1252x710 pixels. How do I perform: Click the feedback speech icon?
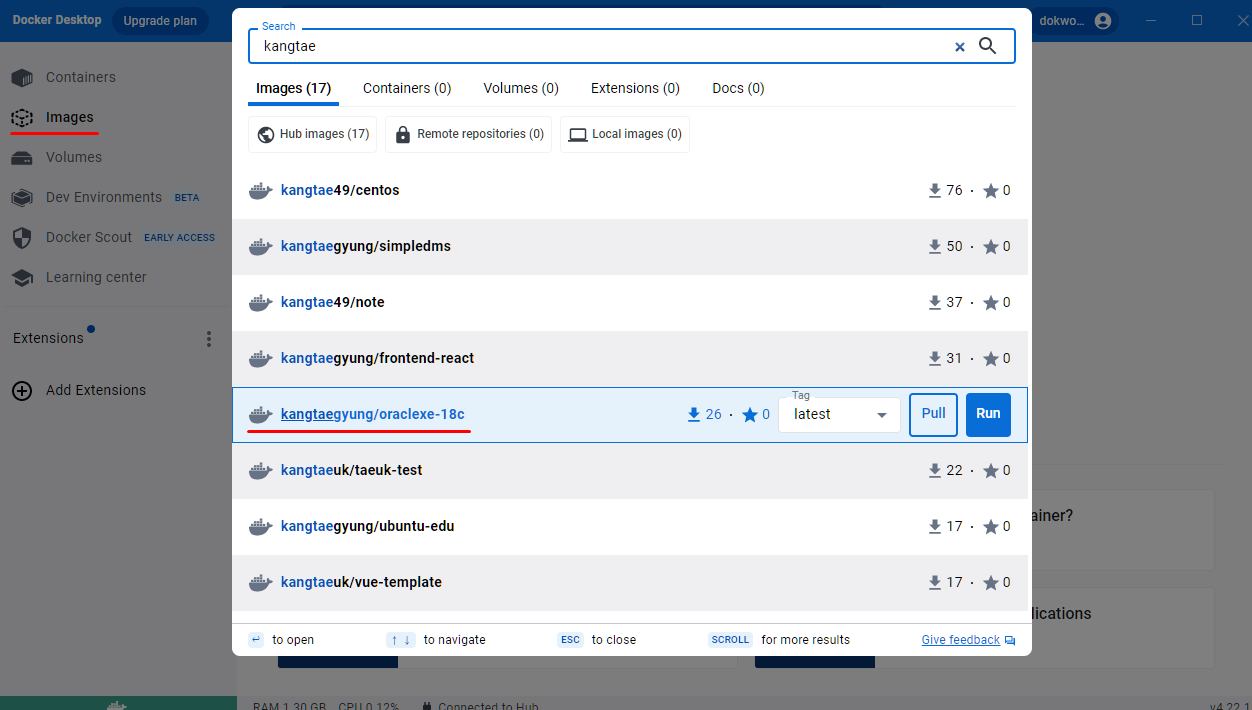[1010, 640]
